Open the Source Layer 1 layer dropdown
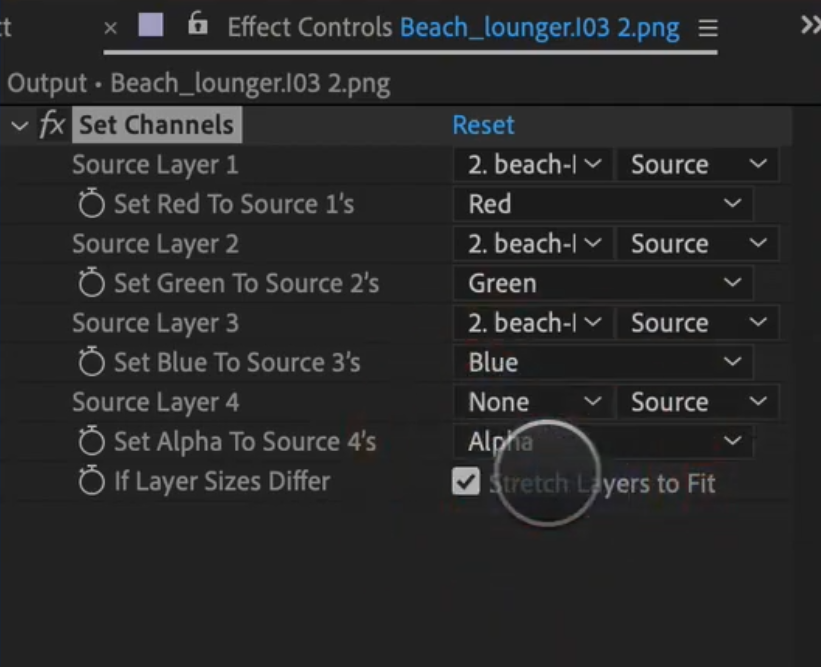 (533, 165)
